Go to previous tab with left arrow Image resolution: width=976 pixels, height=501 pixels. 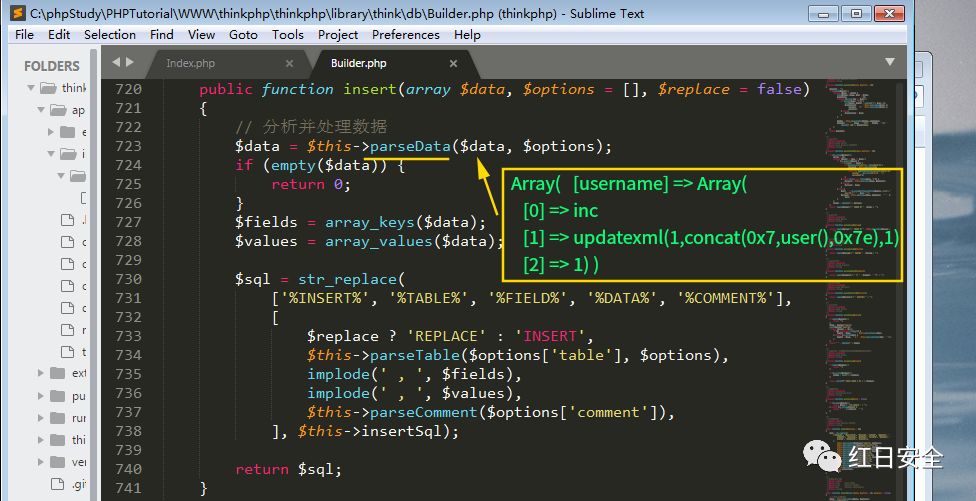tap(116, 62)
